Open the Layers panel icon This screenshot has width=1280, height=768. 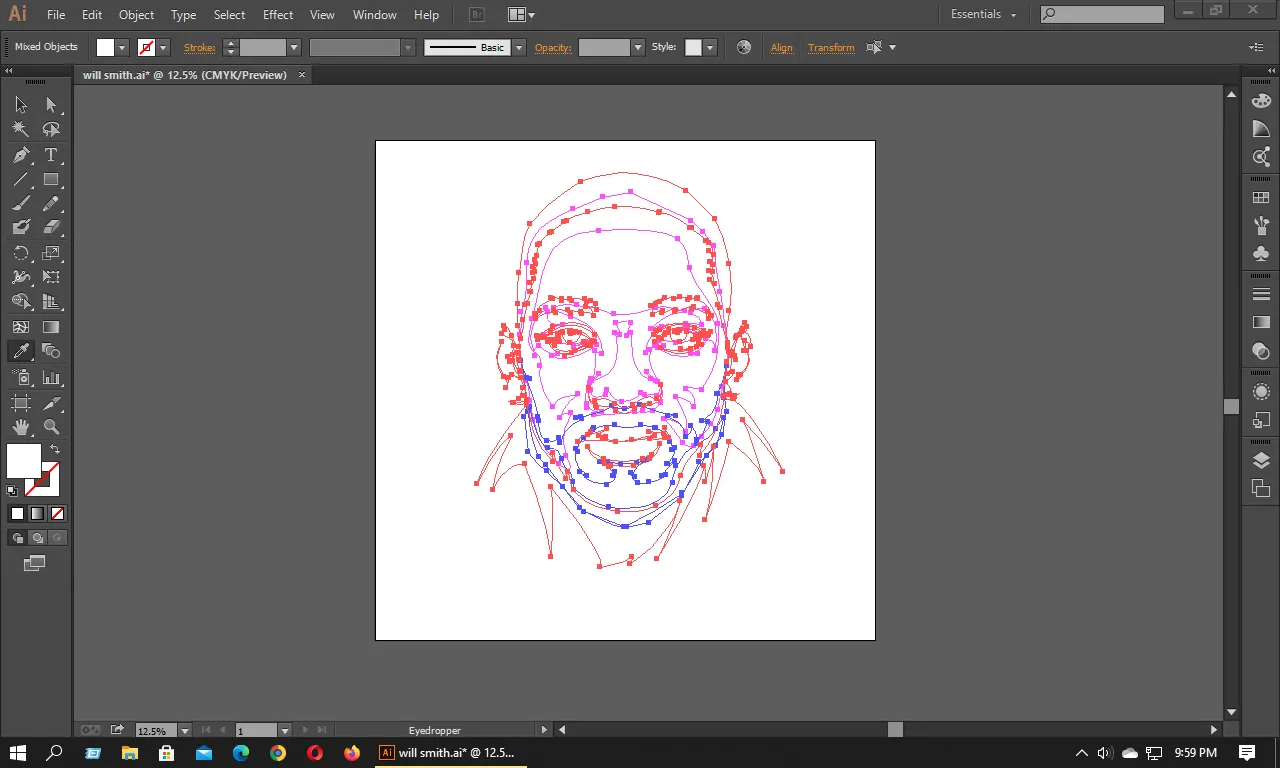tap(1261, 461)
